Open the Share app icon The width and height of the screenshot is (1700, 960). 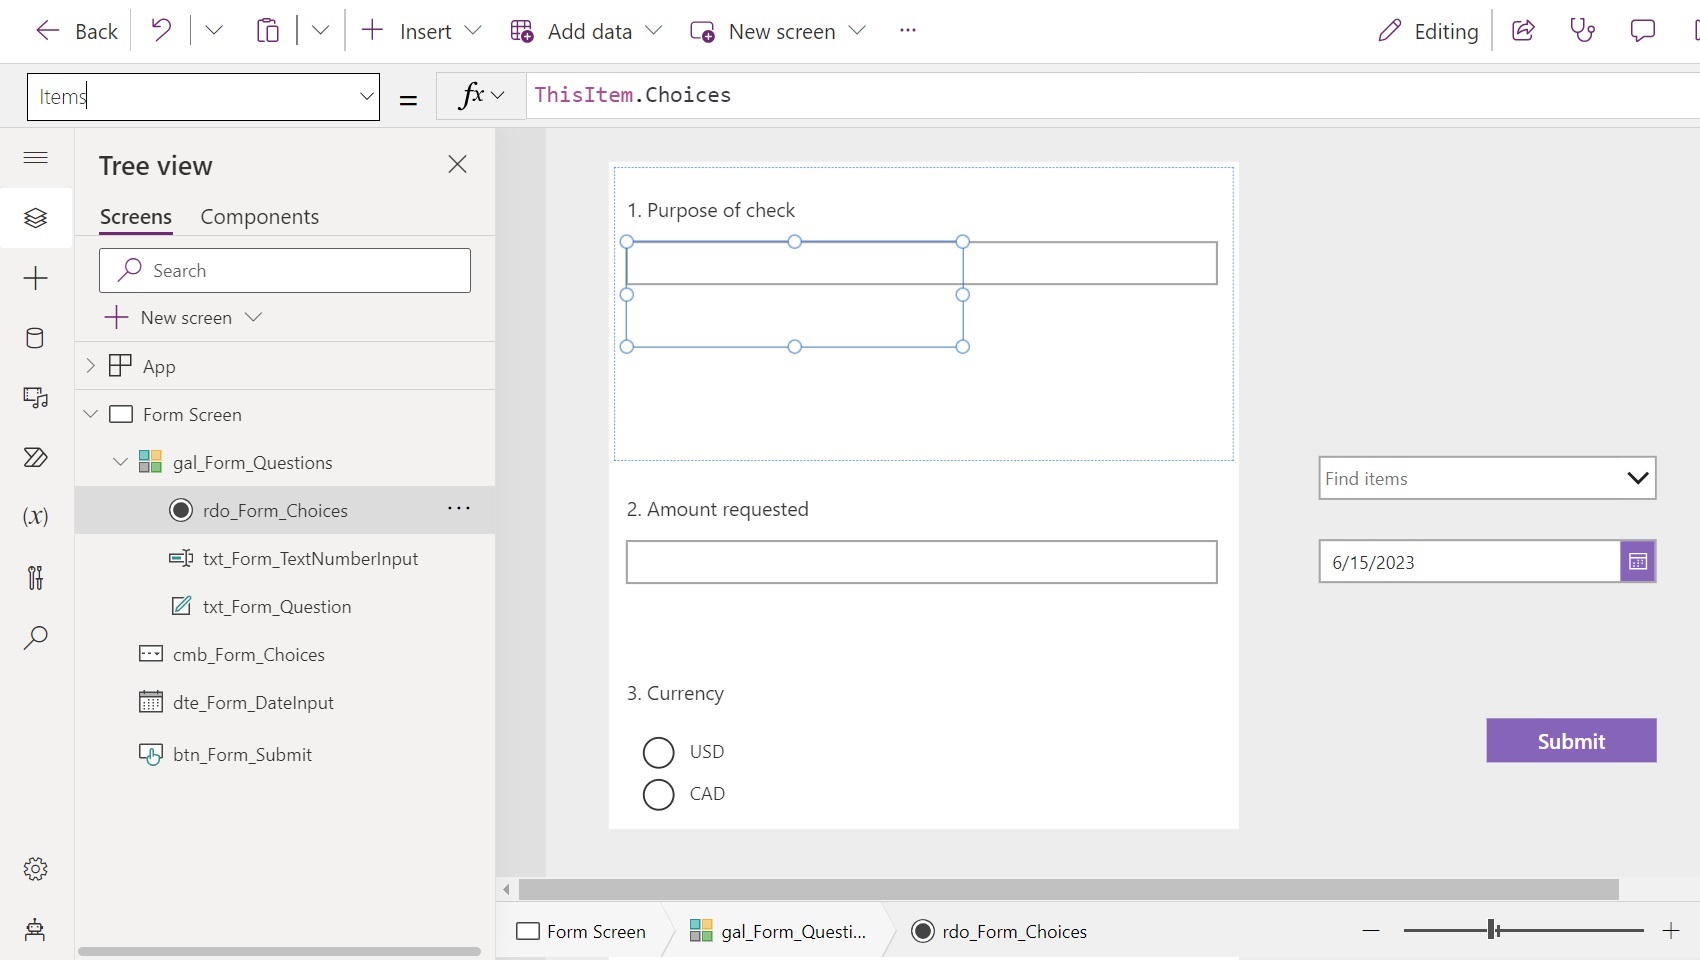[x=1523, y=31]
